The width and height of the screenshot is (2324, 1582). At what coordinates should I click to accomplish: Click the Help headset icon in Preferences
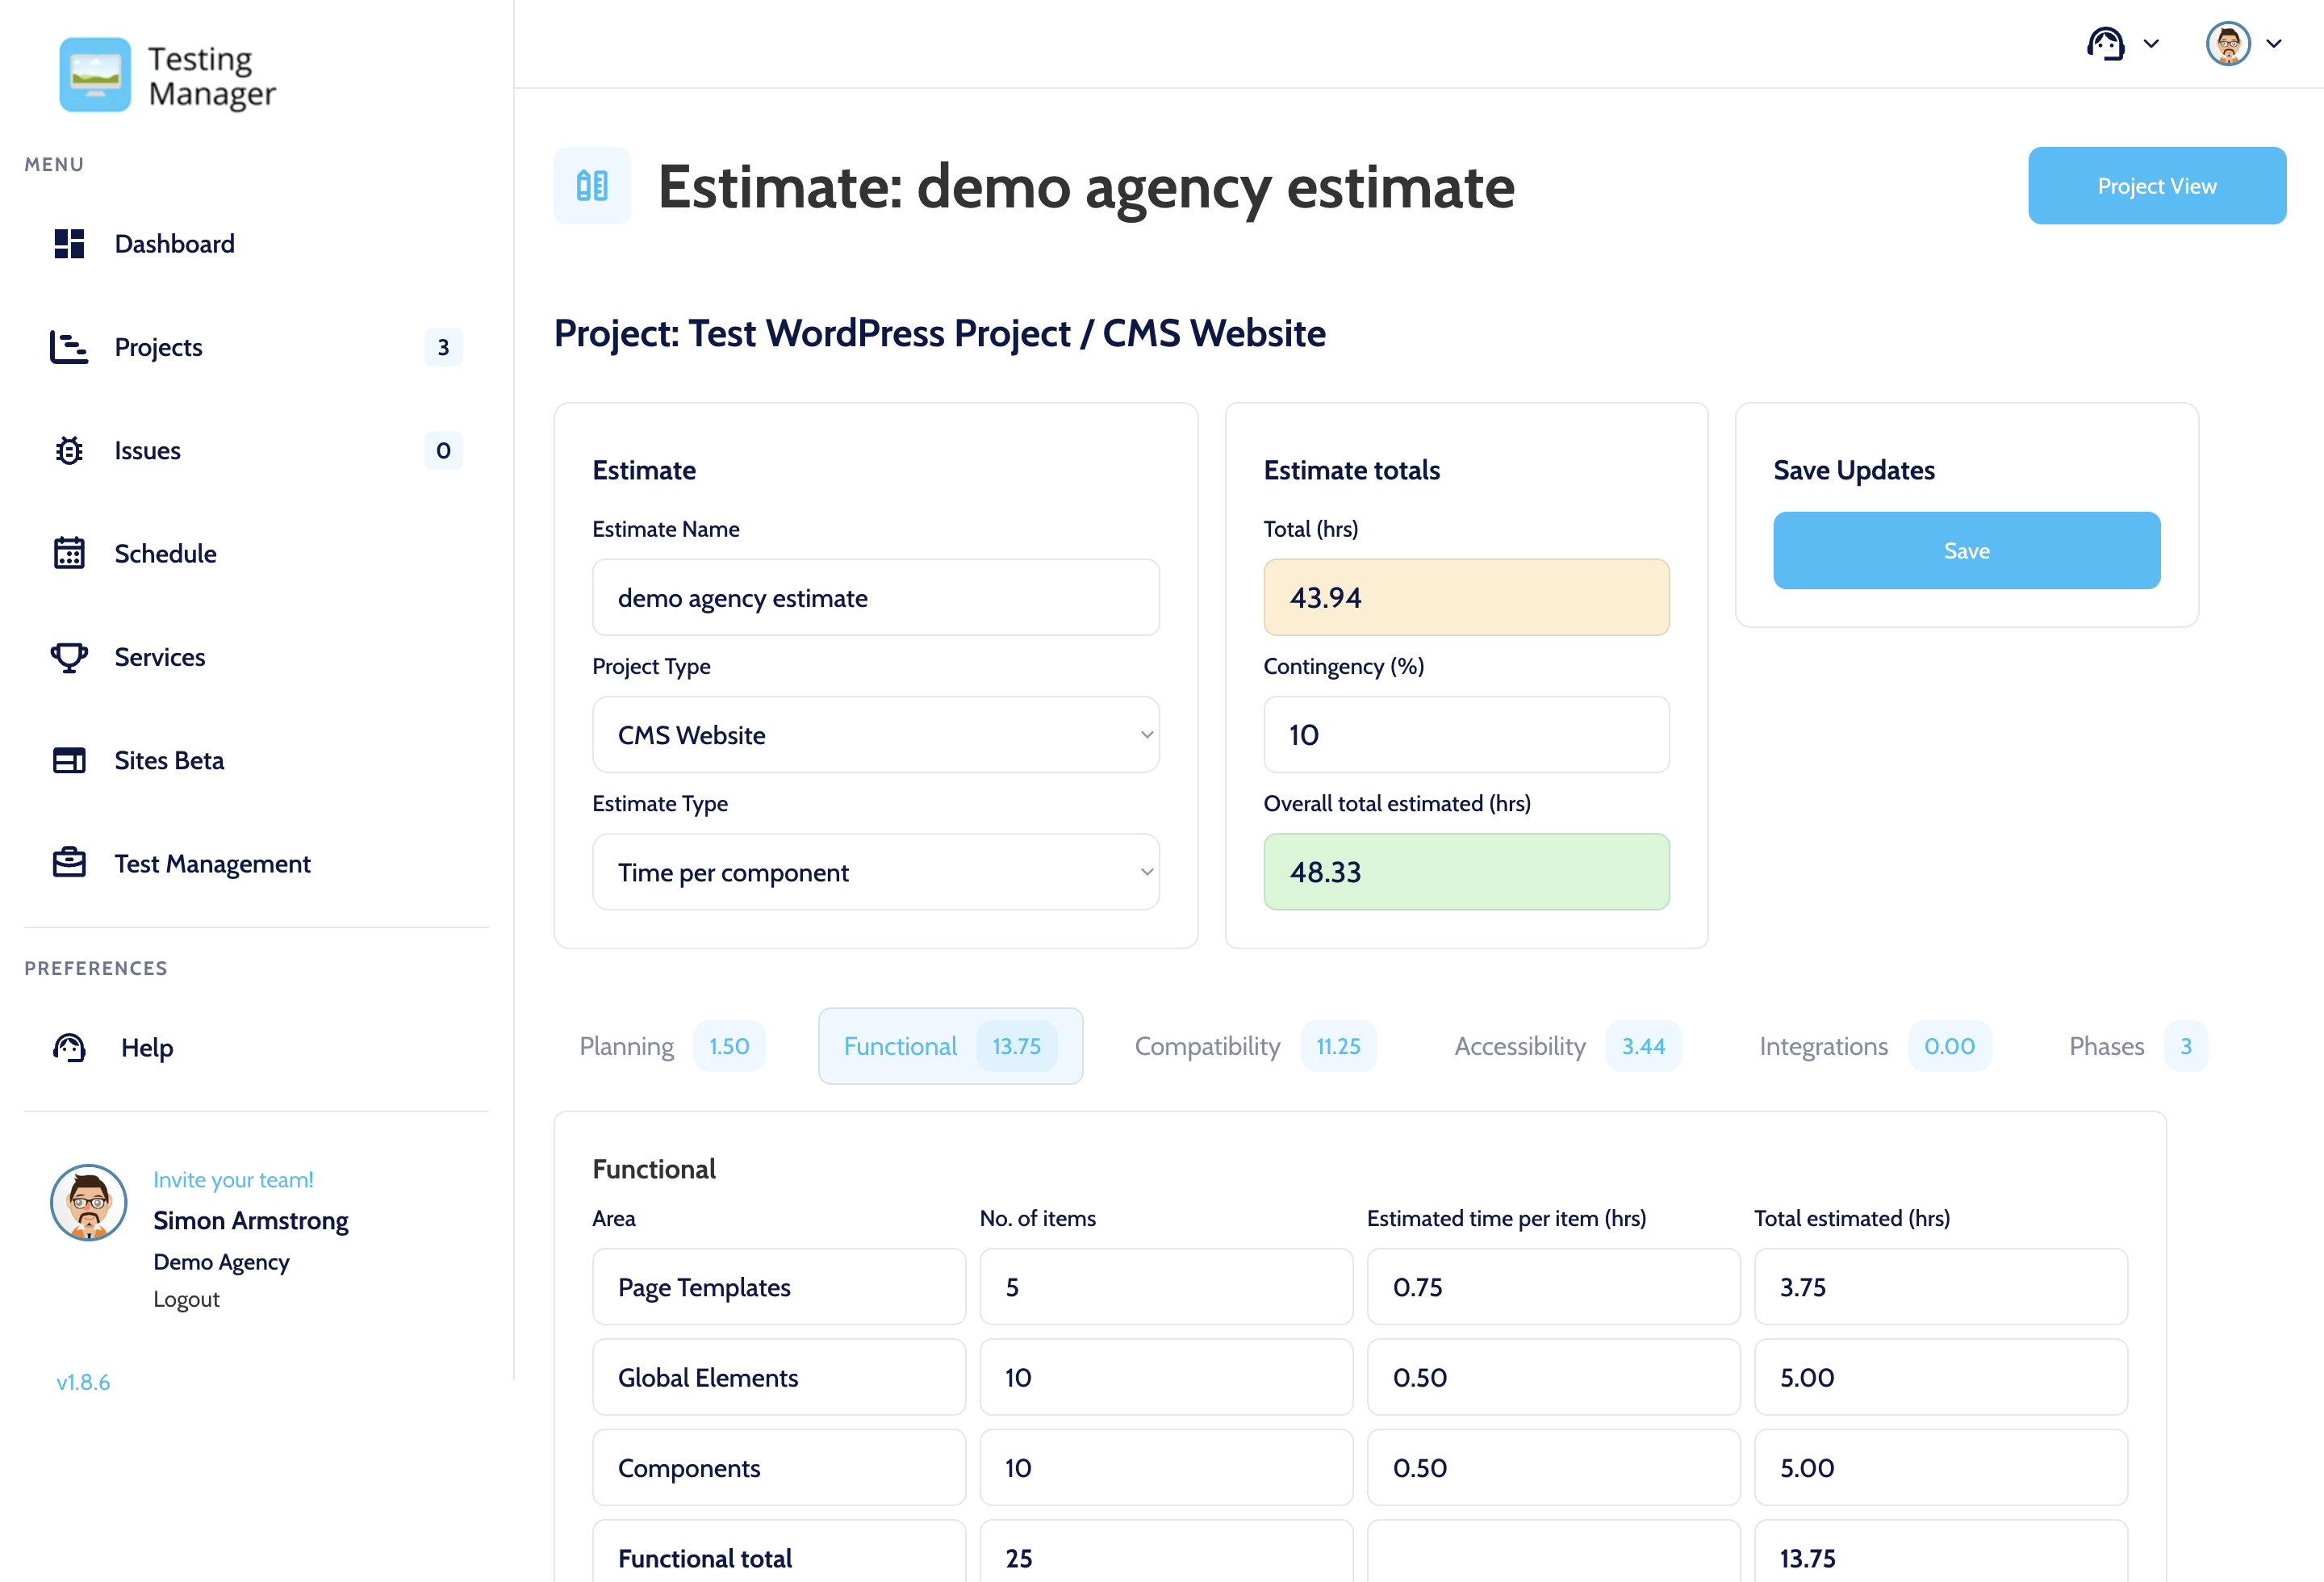click(x=69, y=1047)
